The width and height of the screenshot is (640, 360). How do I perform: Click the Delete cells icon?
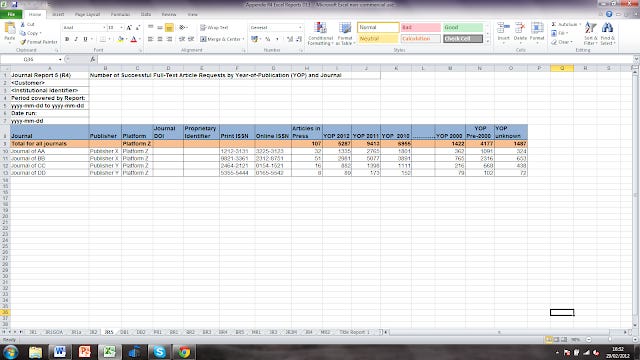pyautogui.click(x=520, y=28)
